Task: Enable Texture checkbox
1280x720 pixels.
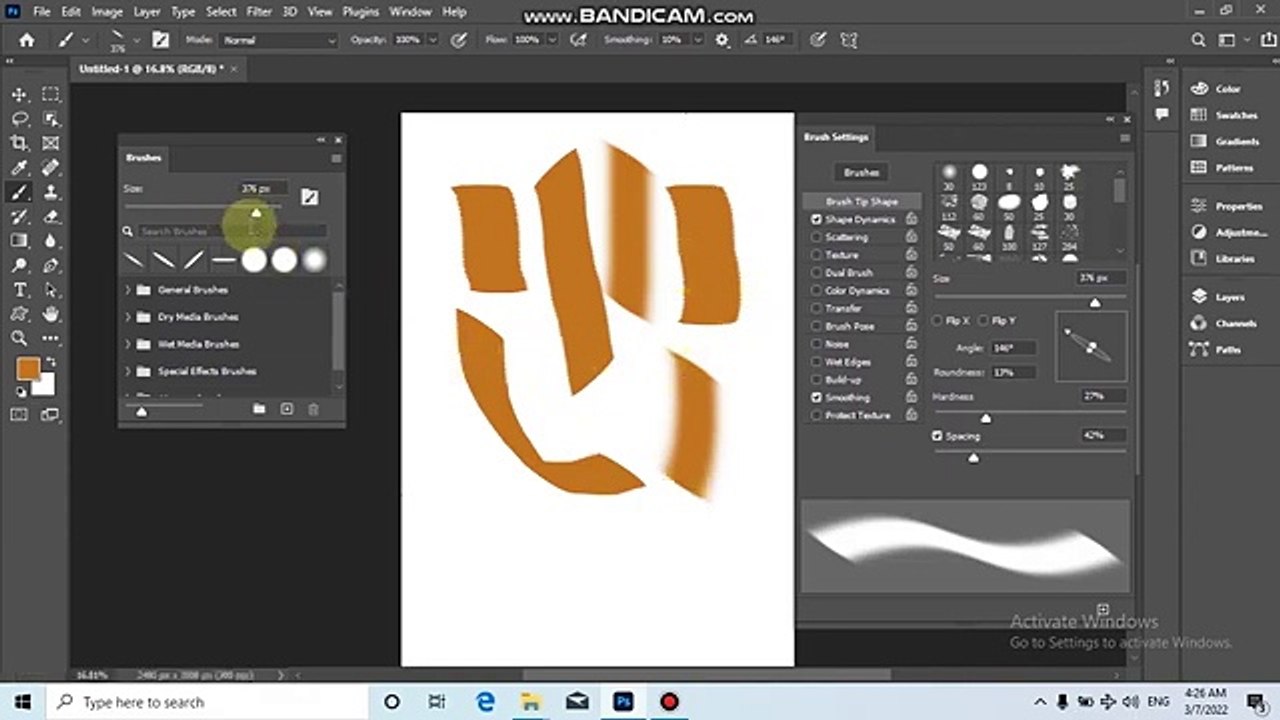Action: point(816,255)
